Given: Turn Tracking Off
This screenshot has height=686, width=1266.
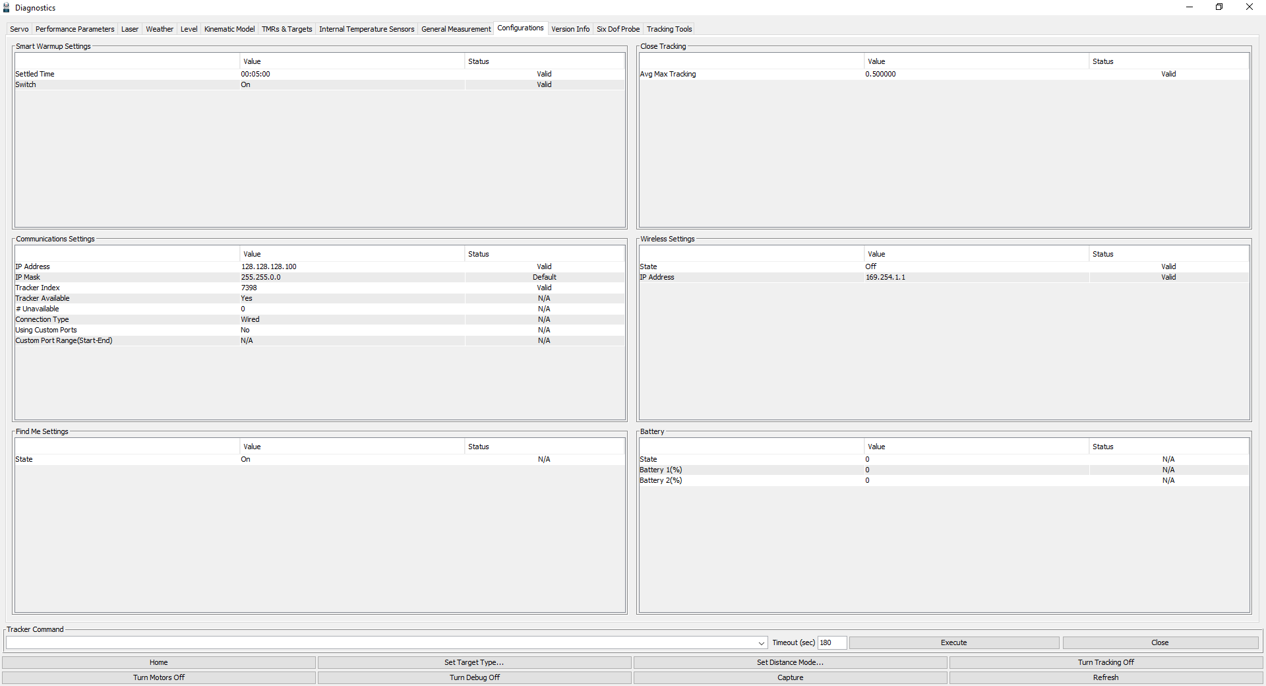Looking at the screenshot, I should coord(1106,662).
